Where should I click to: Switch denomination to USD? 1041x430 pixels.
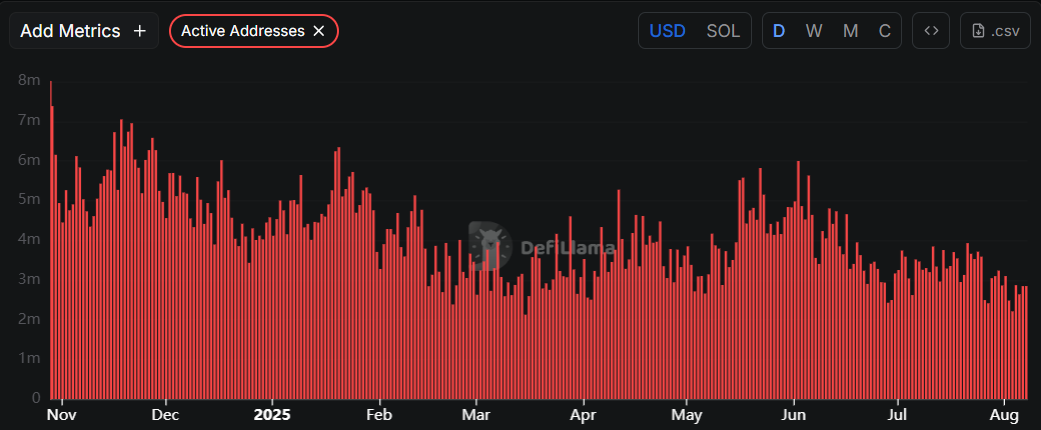tap(667, 31)
